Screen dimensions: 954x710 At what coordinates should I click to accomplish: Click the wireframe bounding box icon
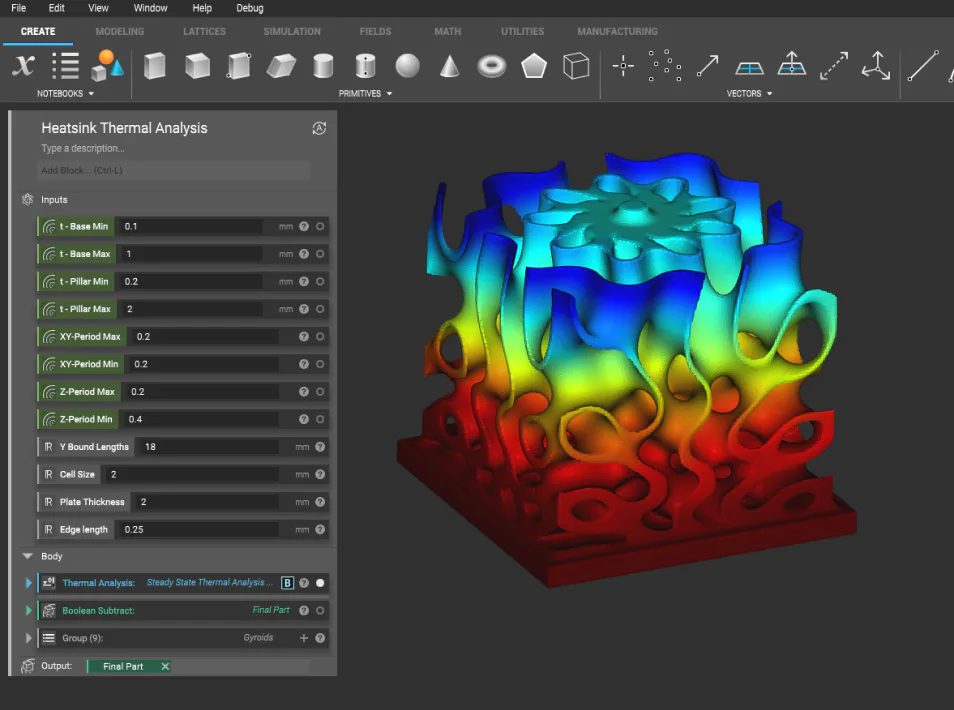(x=576, y=66)
